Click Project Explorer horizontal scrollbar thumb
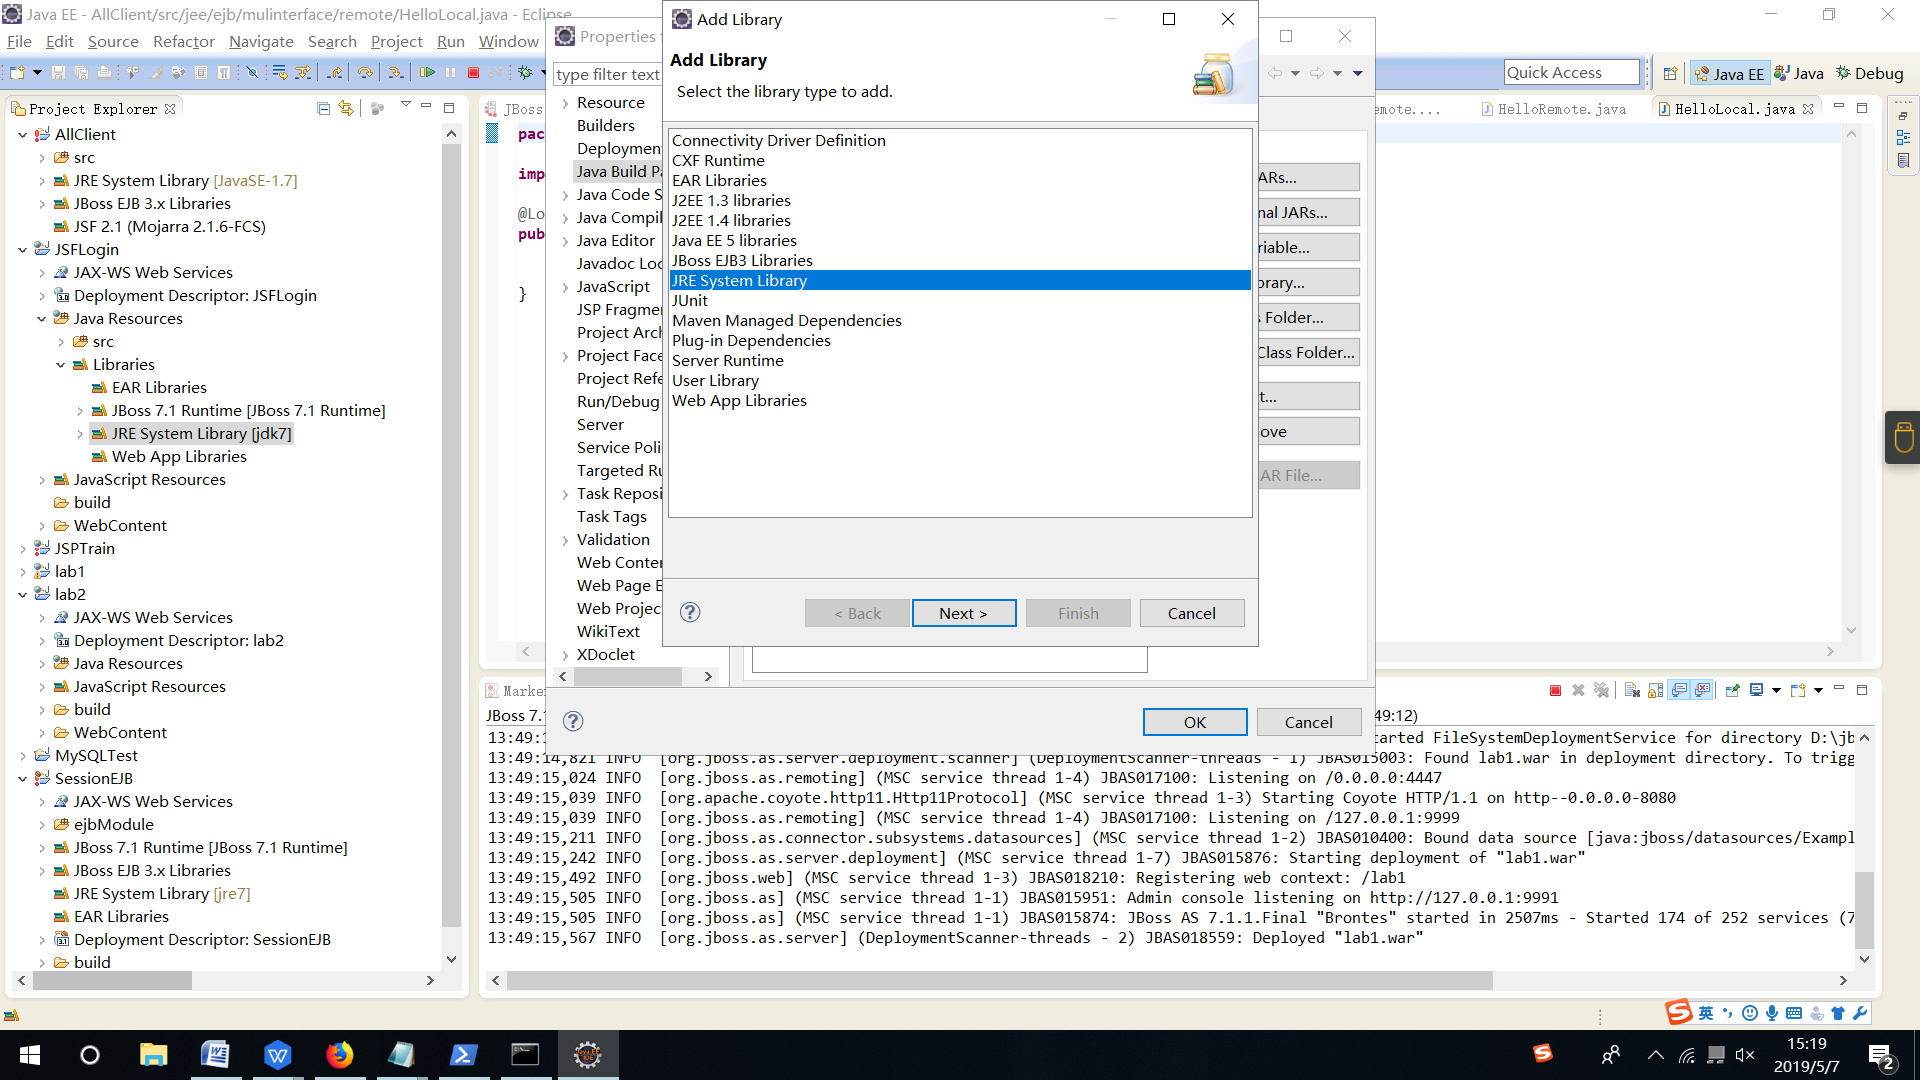1920x1080 pixels. pyautogui.click(x=112, y=981)
